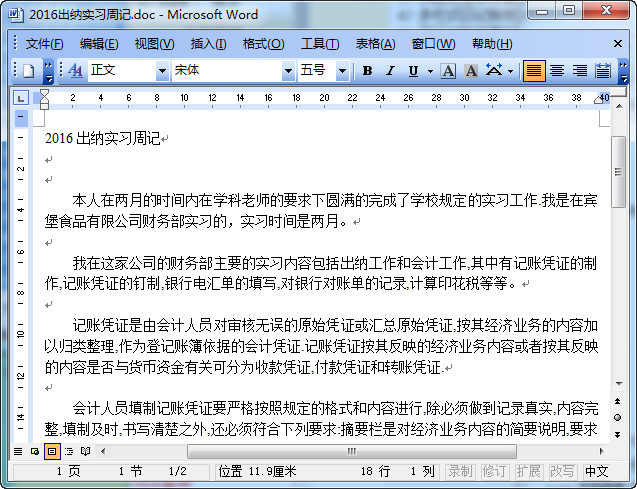This screenshot has height=489, width=637.
Task: Toggle 录制 macro recording in status bar
Action: pyautogui.click(x=461, y=471)
